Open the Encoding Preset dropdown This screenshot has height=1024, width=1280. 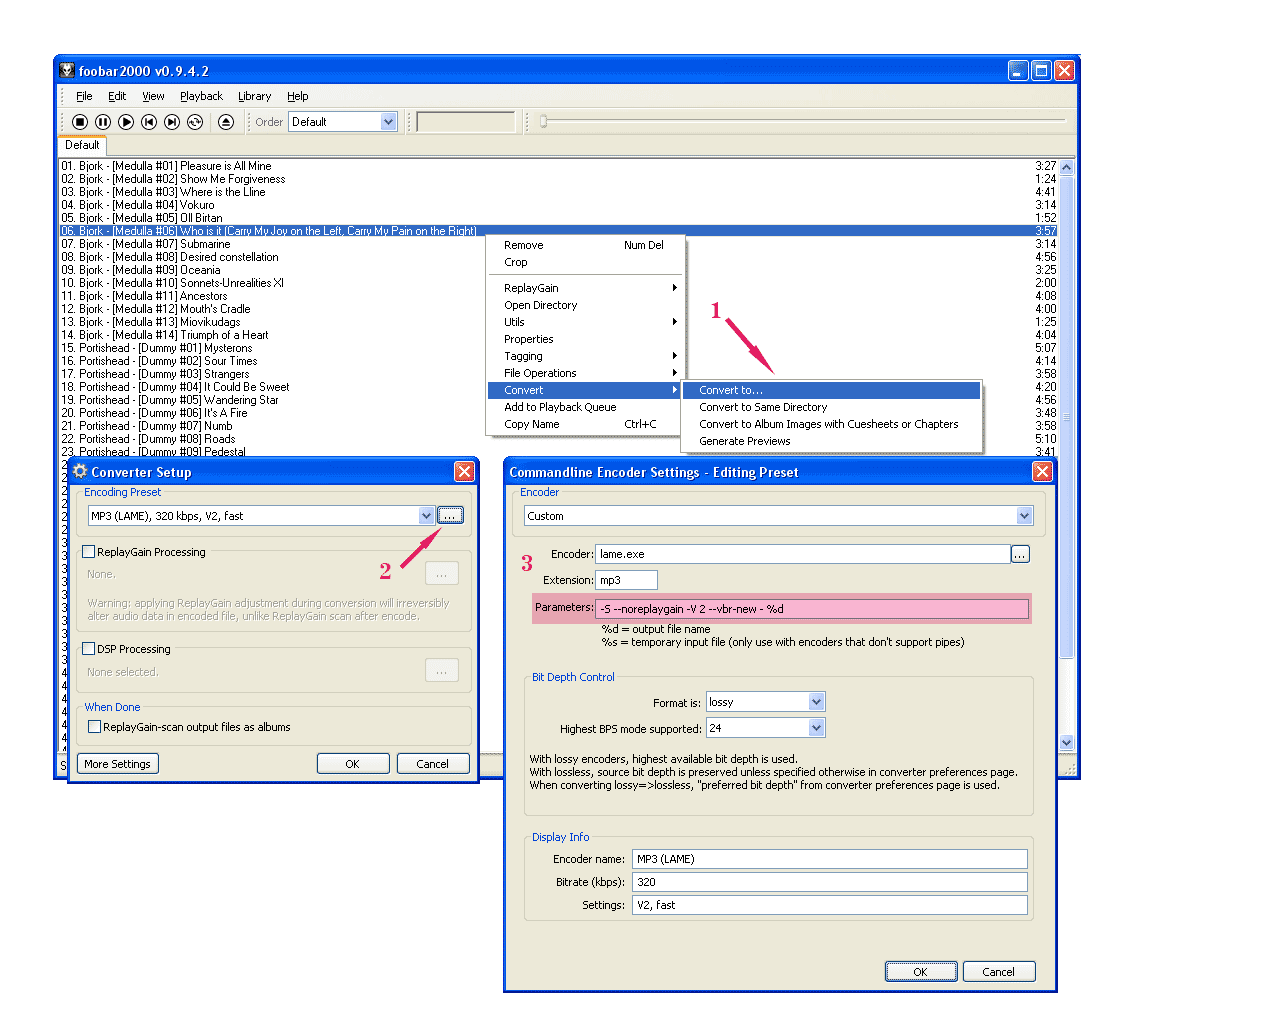coord(426,515)
